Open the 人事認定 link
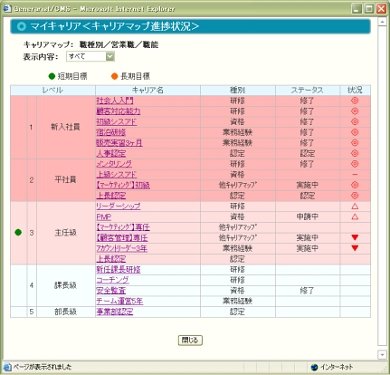The image size is (390, 375). pyautogui.click(x=111, y=154)
